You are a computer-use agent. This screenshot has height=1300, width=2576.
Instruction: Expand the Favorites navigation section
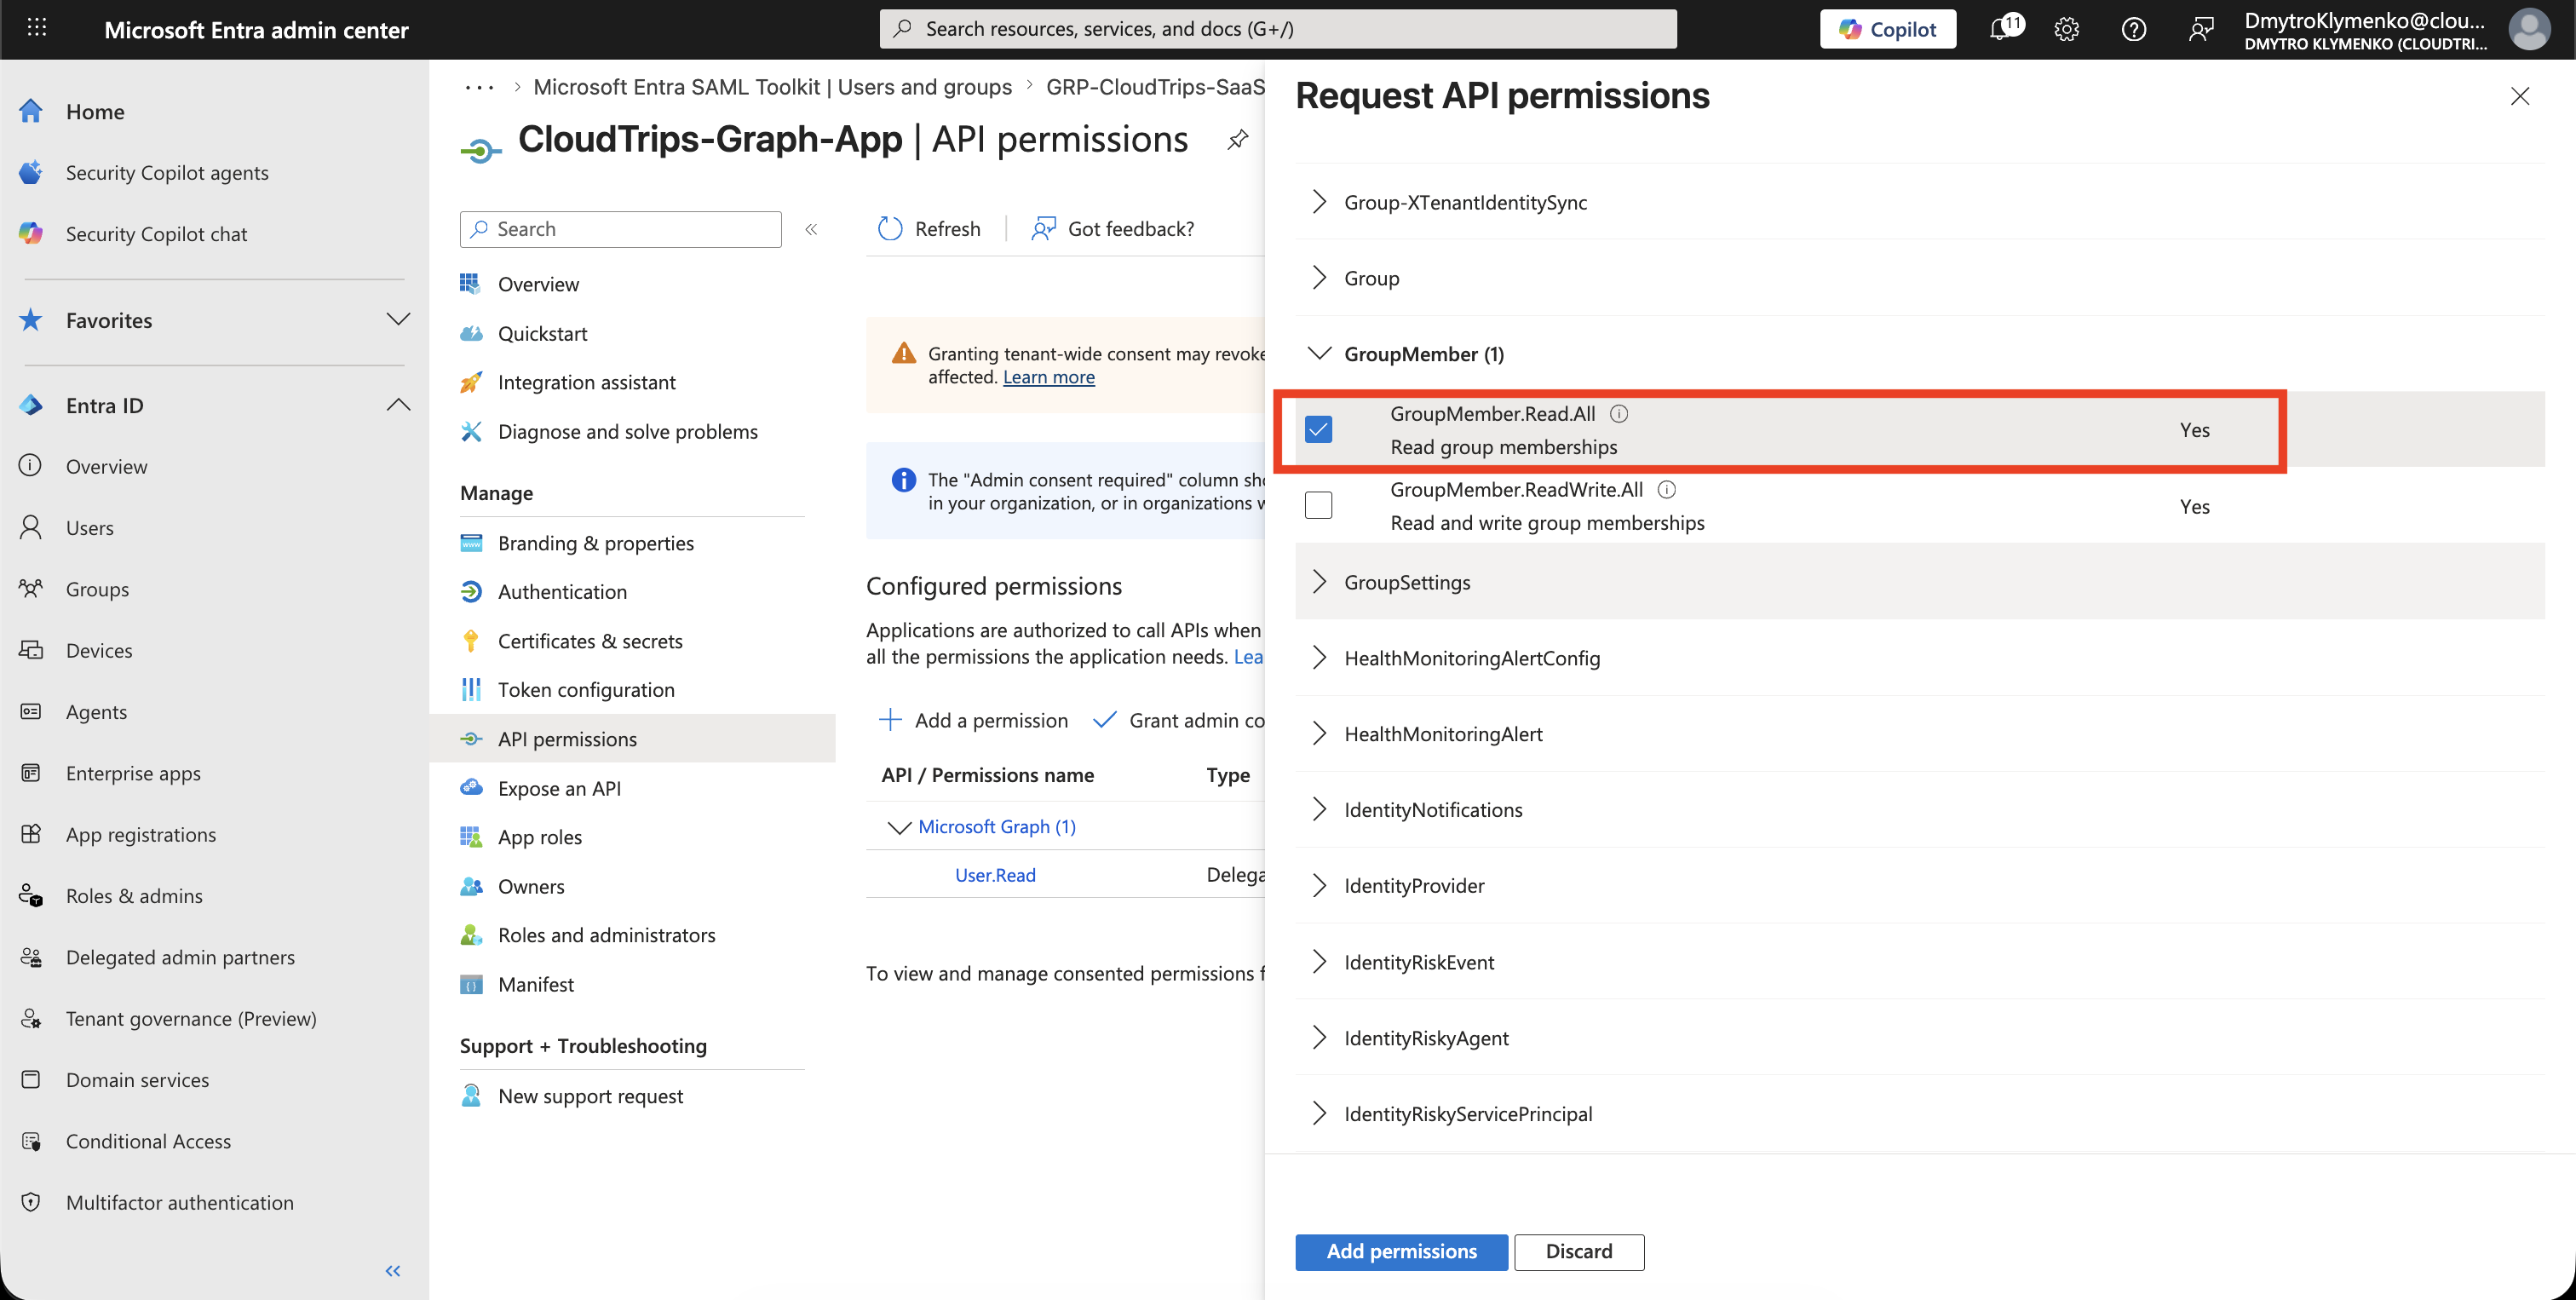click(398, 320)
